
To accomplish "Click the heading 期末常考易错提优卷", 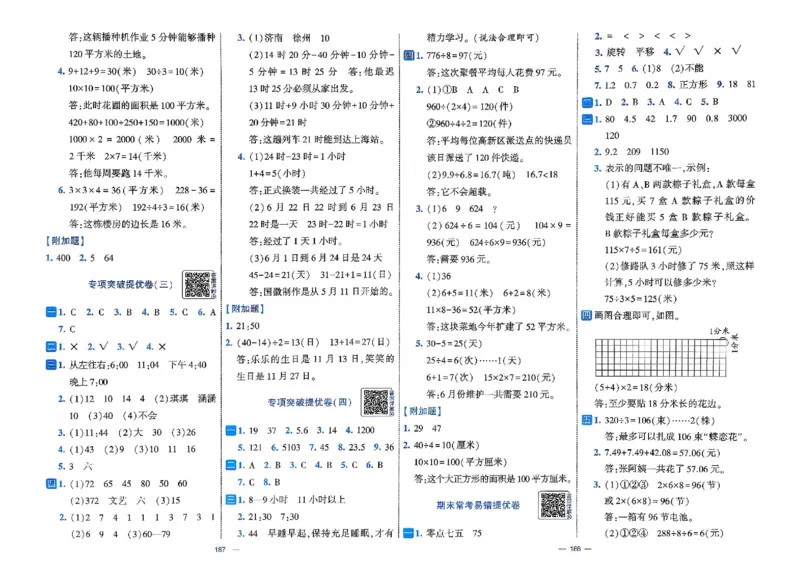I will coord(478,505).
